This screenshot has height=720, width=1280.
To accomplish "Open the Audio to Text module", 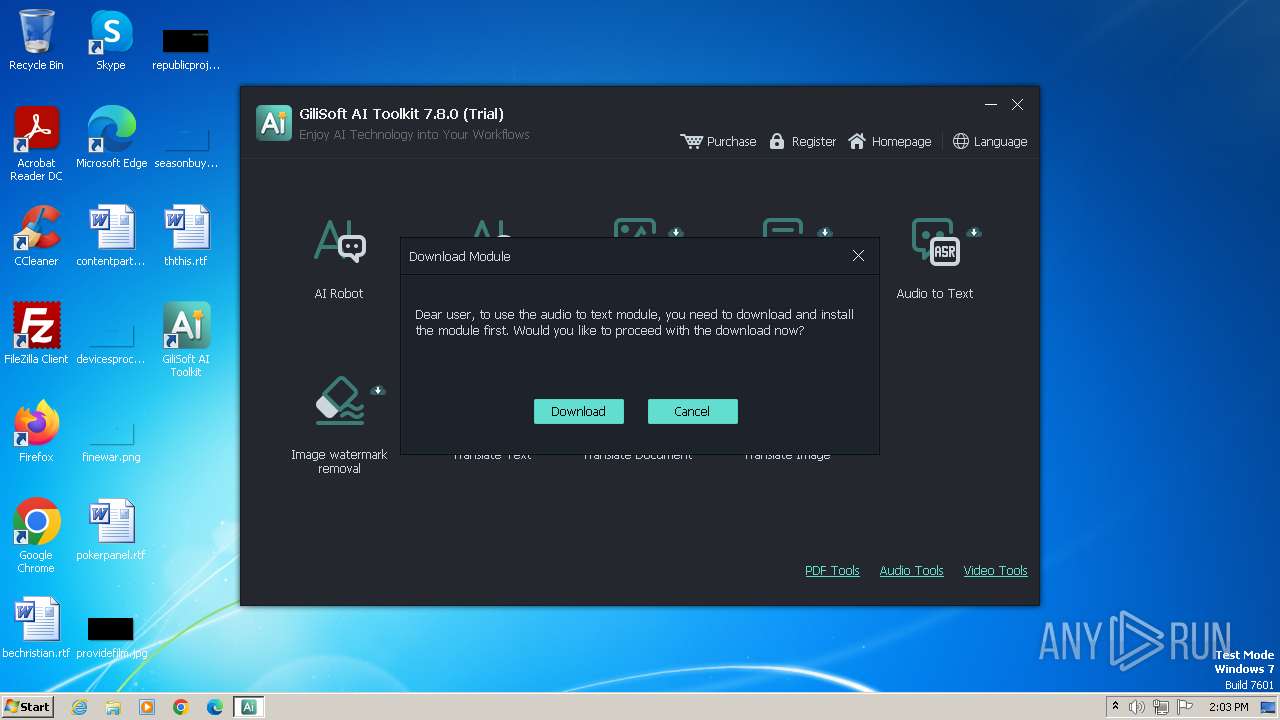I will (x=935, y=258).
